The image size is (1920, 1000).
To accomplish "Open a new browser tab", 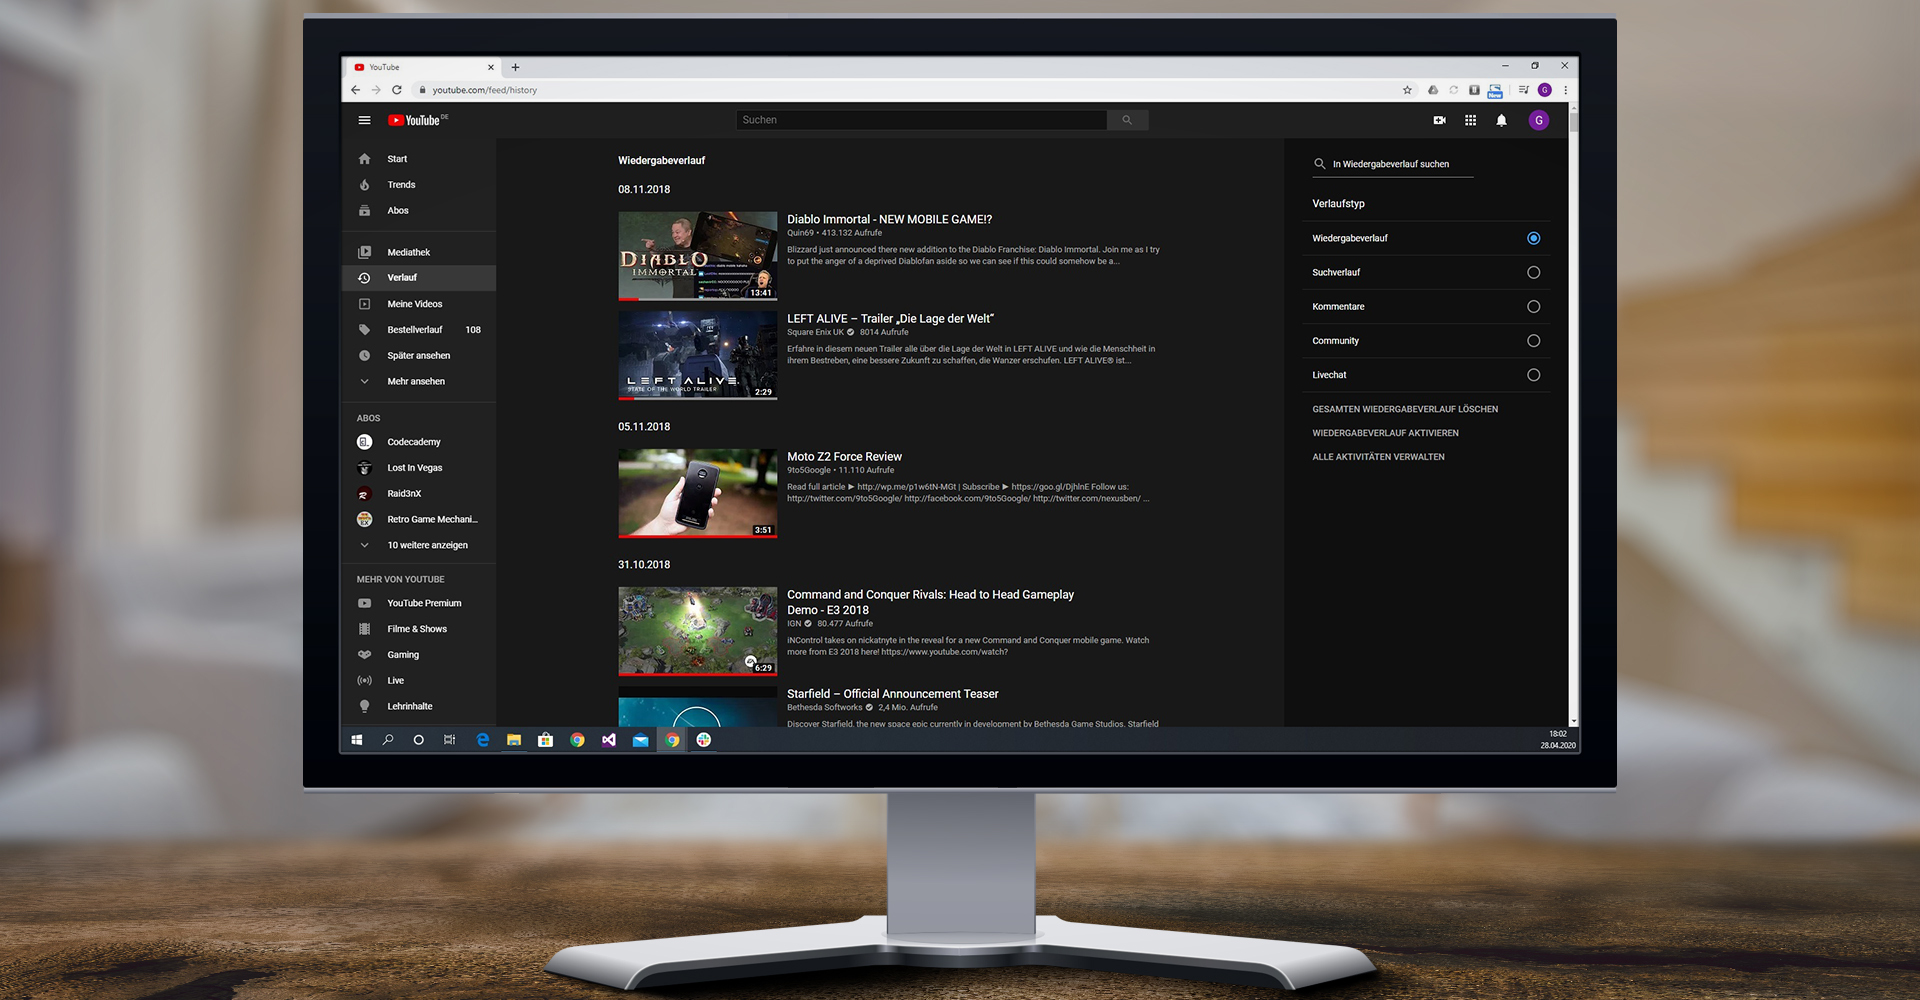I will tap(515, 67).
